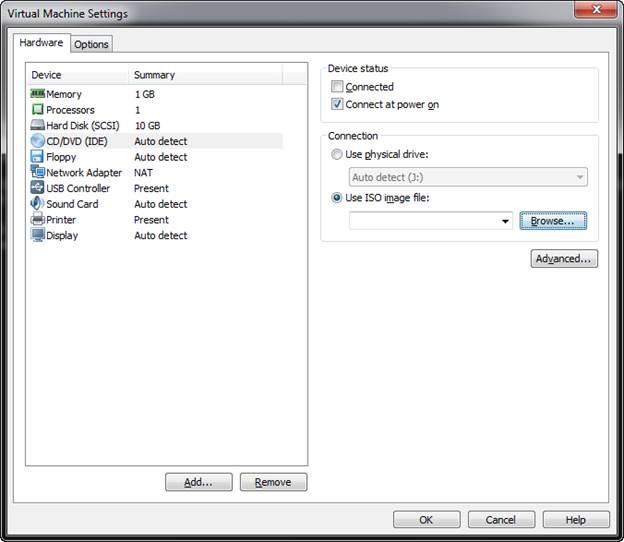Screen dimensions: 624x542
Task: Click the Add hardware button
Action: pyautogui.click(x=199, y=482)
